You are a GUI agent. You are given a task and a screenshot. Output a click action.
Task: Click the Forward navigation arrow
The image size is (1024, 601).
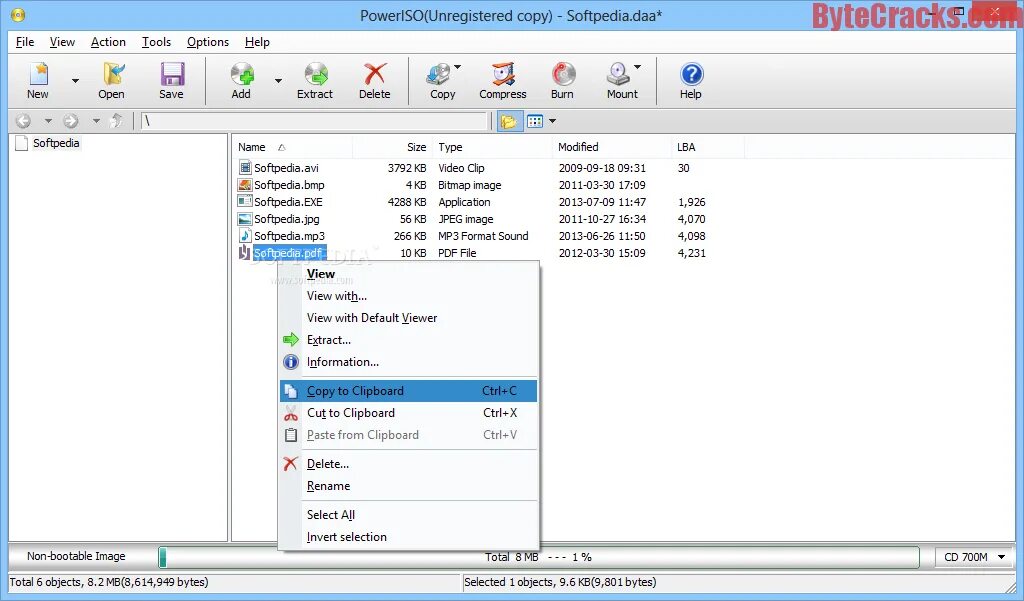pyautogui.click(x=71, y=121)
